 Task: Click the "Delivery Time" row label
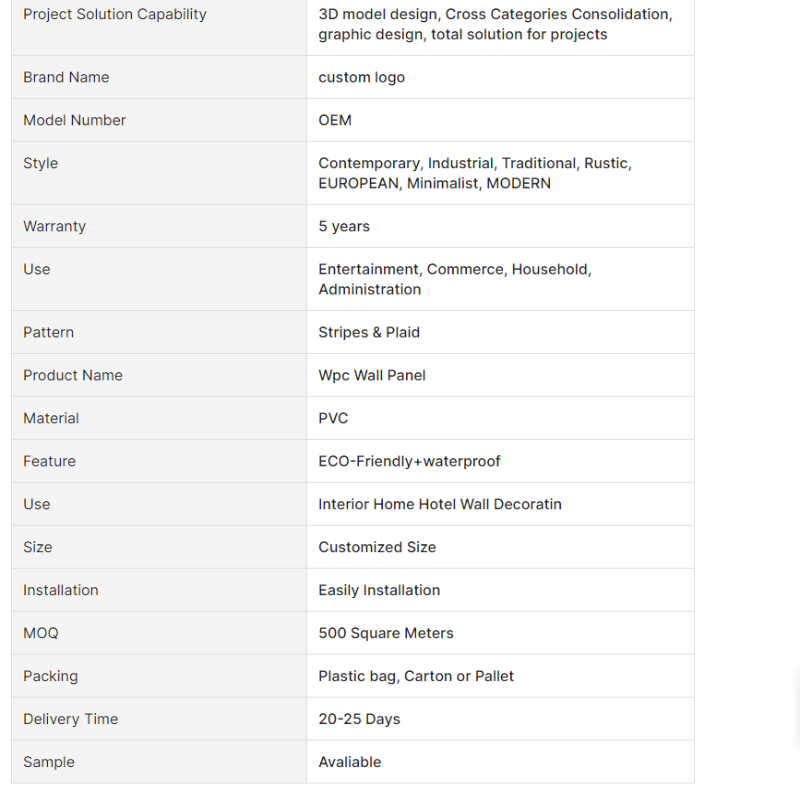coord(70,719)
